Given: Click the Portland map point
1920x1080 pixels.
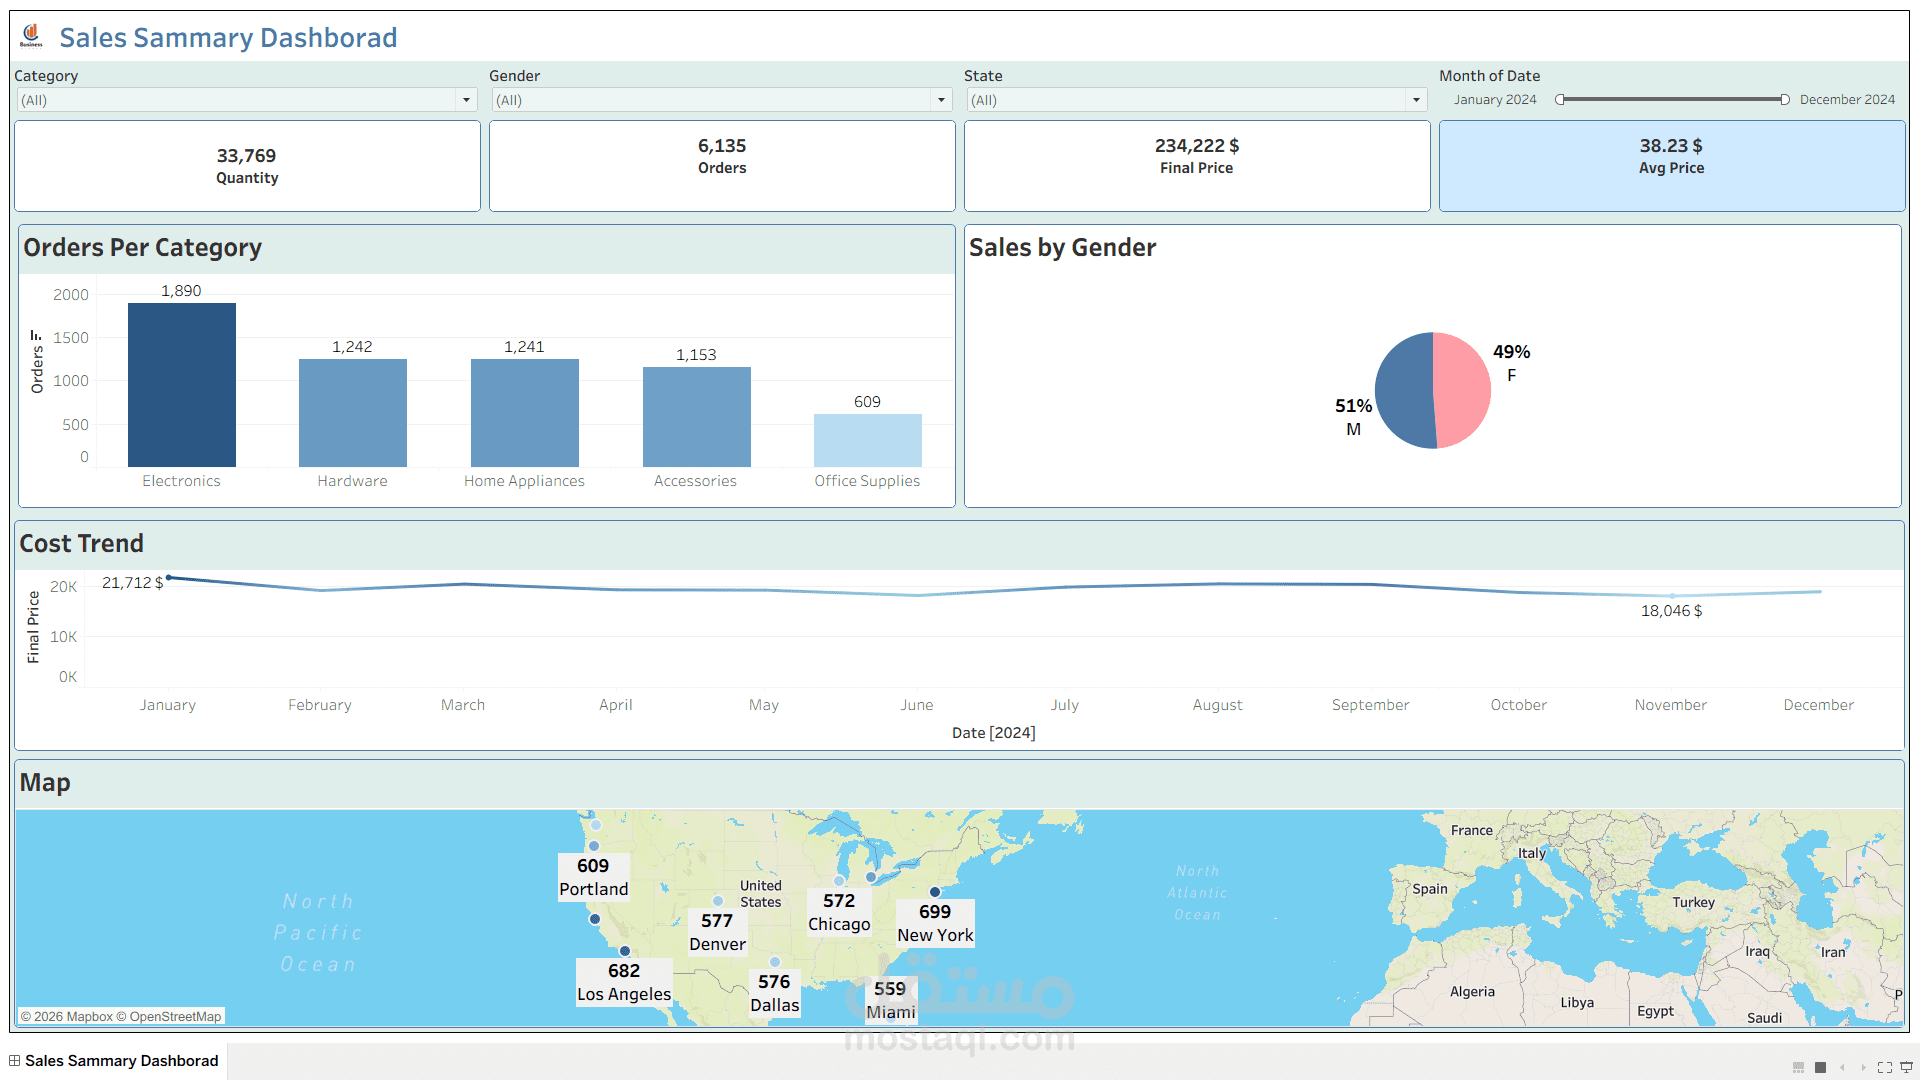Looking at the screenshot, I should (594, 846).
